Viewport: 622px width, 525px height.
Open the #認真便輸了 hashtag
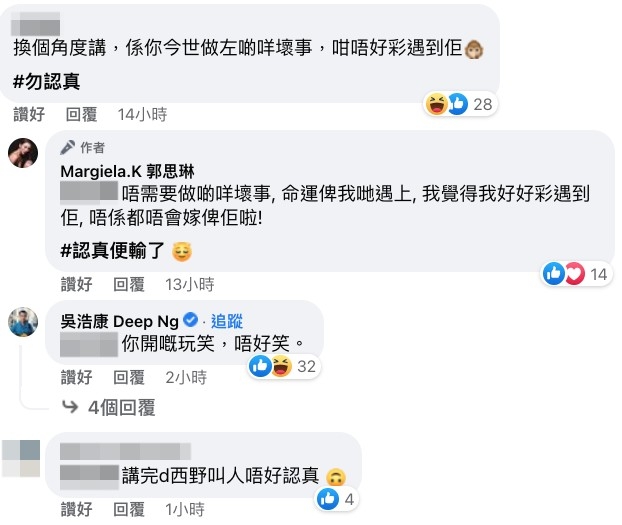click(x=112, y=251)
